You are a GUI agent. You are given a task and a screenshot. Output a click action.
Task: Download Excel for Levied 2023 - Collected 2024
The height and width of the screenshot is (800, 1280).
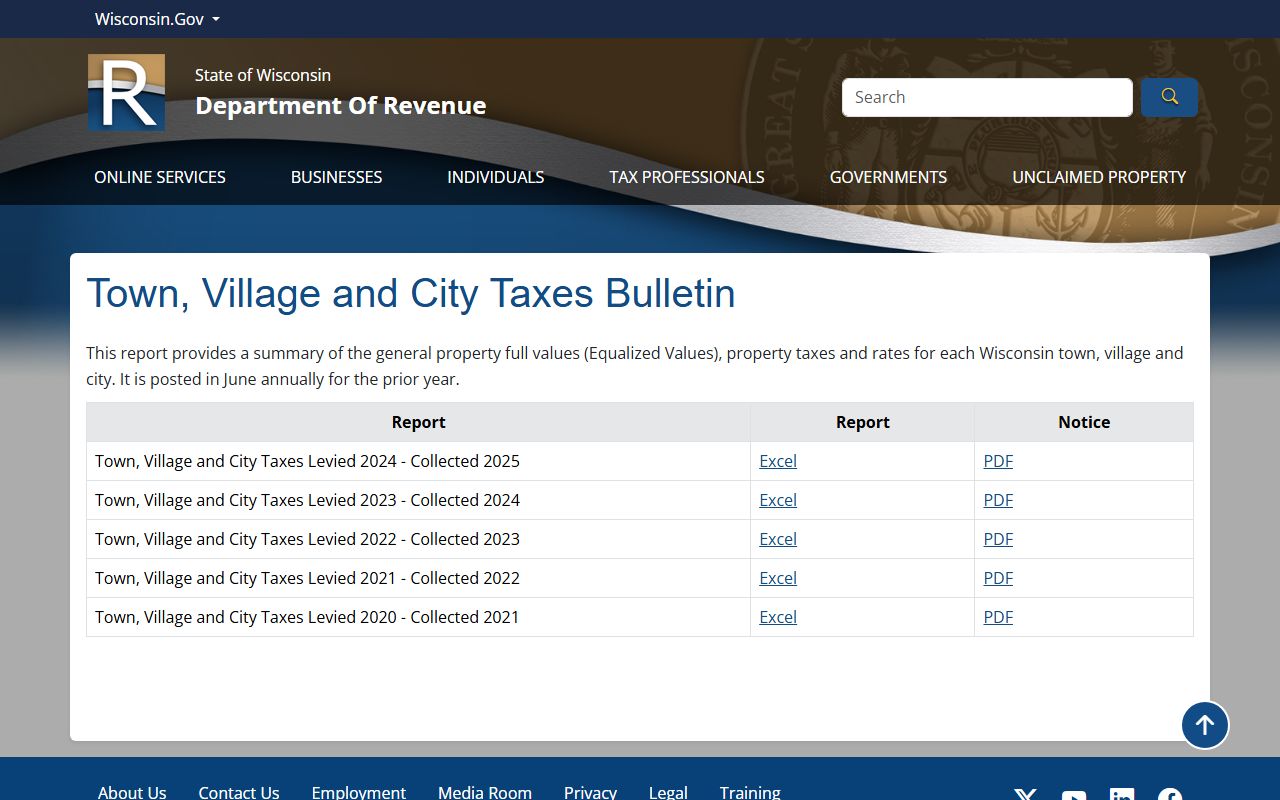click(778, 500)
